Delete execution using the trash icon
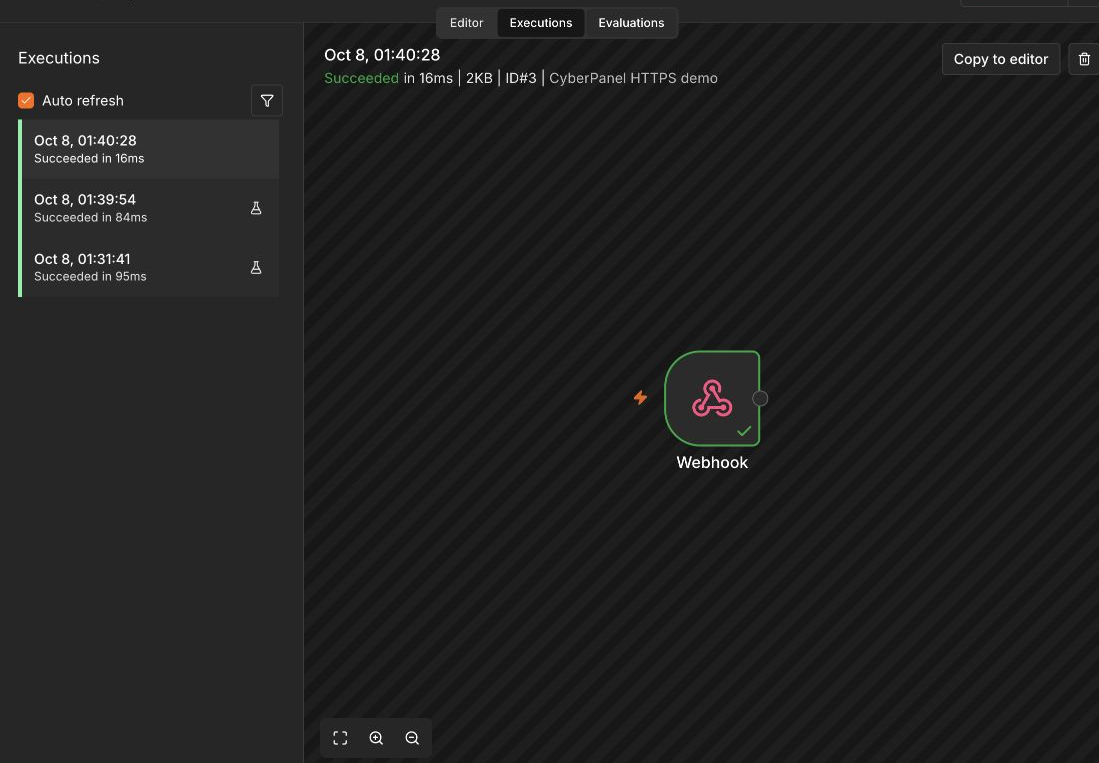The height and width of the screenshot is (763, 1099). tap(1084, 60)
